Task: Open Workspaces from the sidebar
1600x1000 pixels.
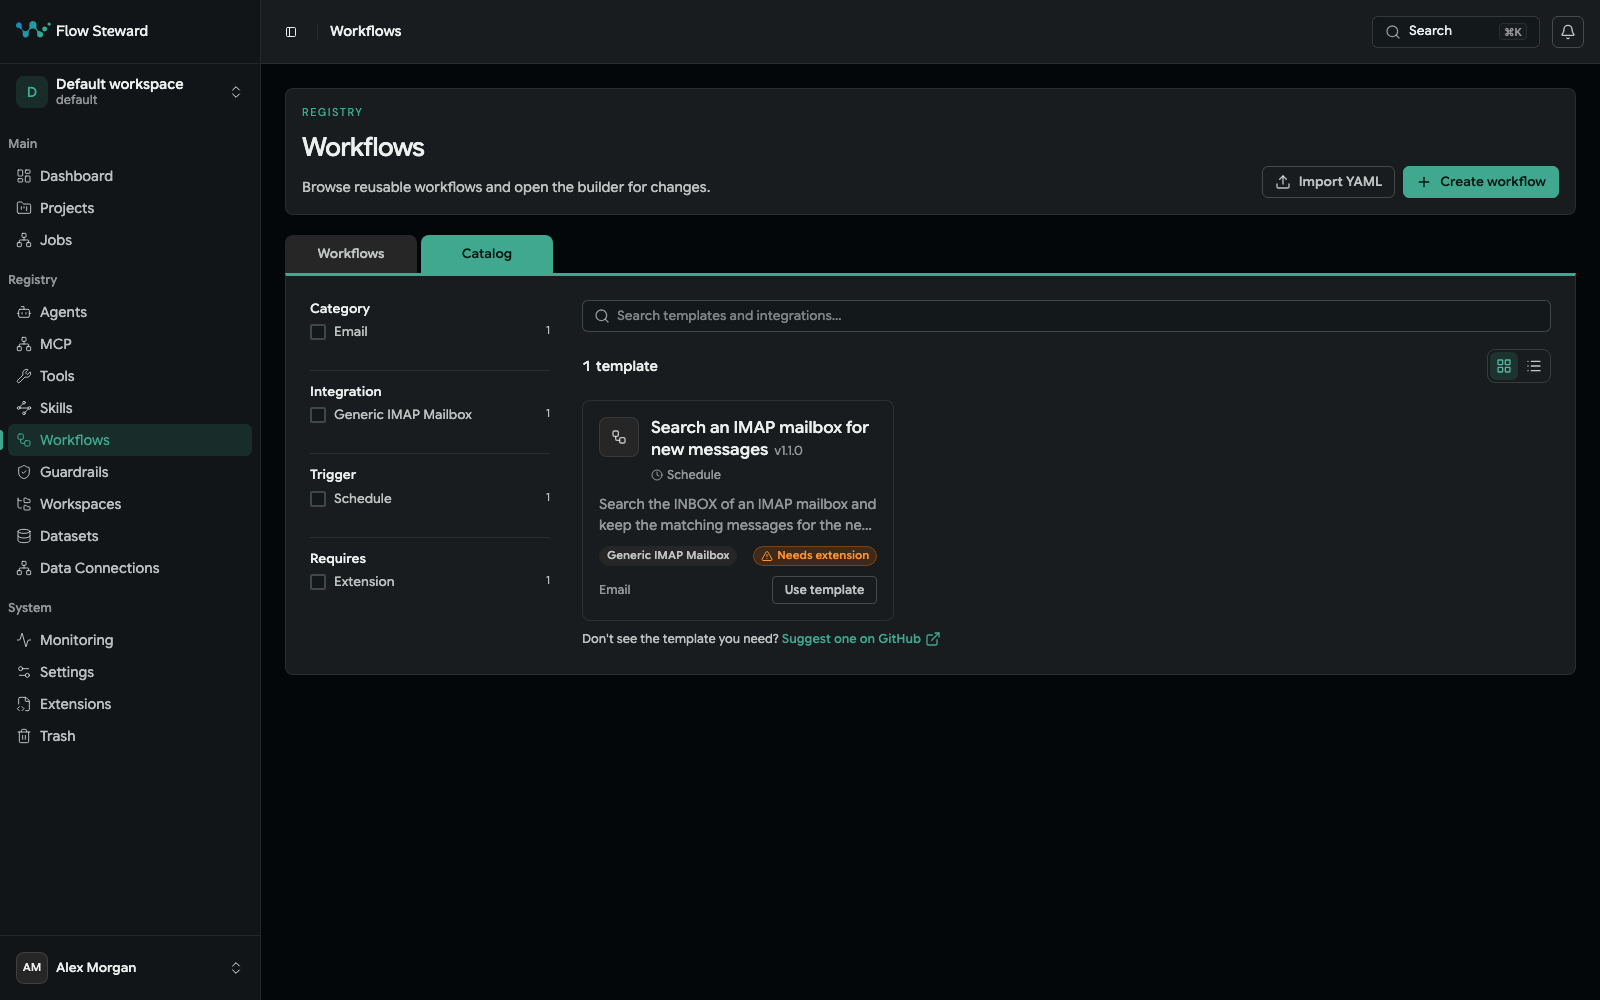Action: point(130,504)
